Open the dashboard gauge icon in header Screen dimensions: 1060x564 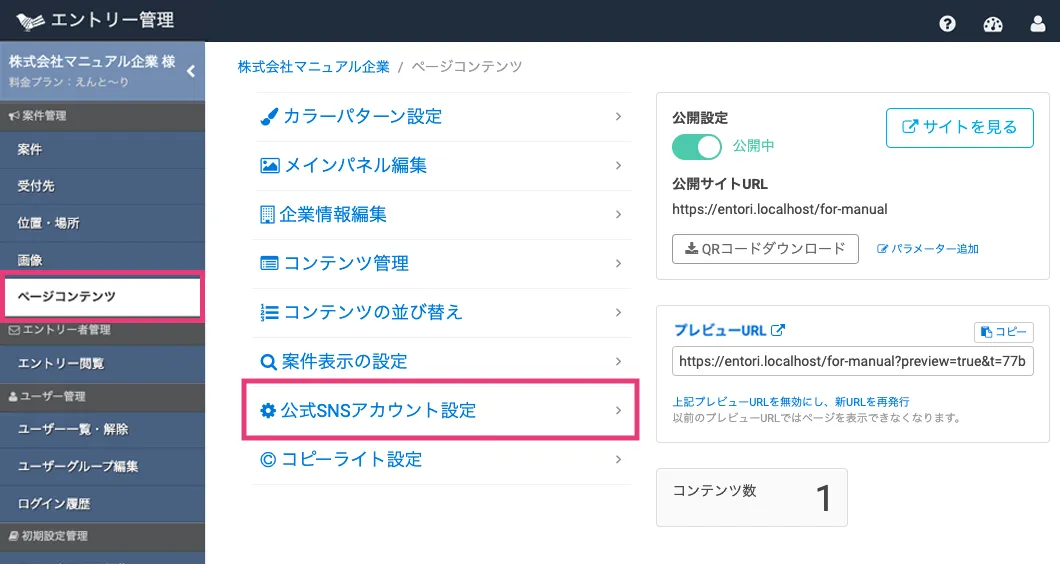click(x=992, y=24)
